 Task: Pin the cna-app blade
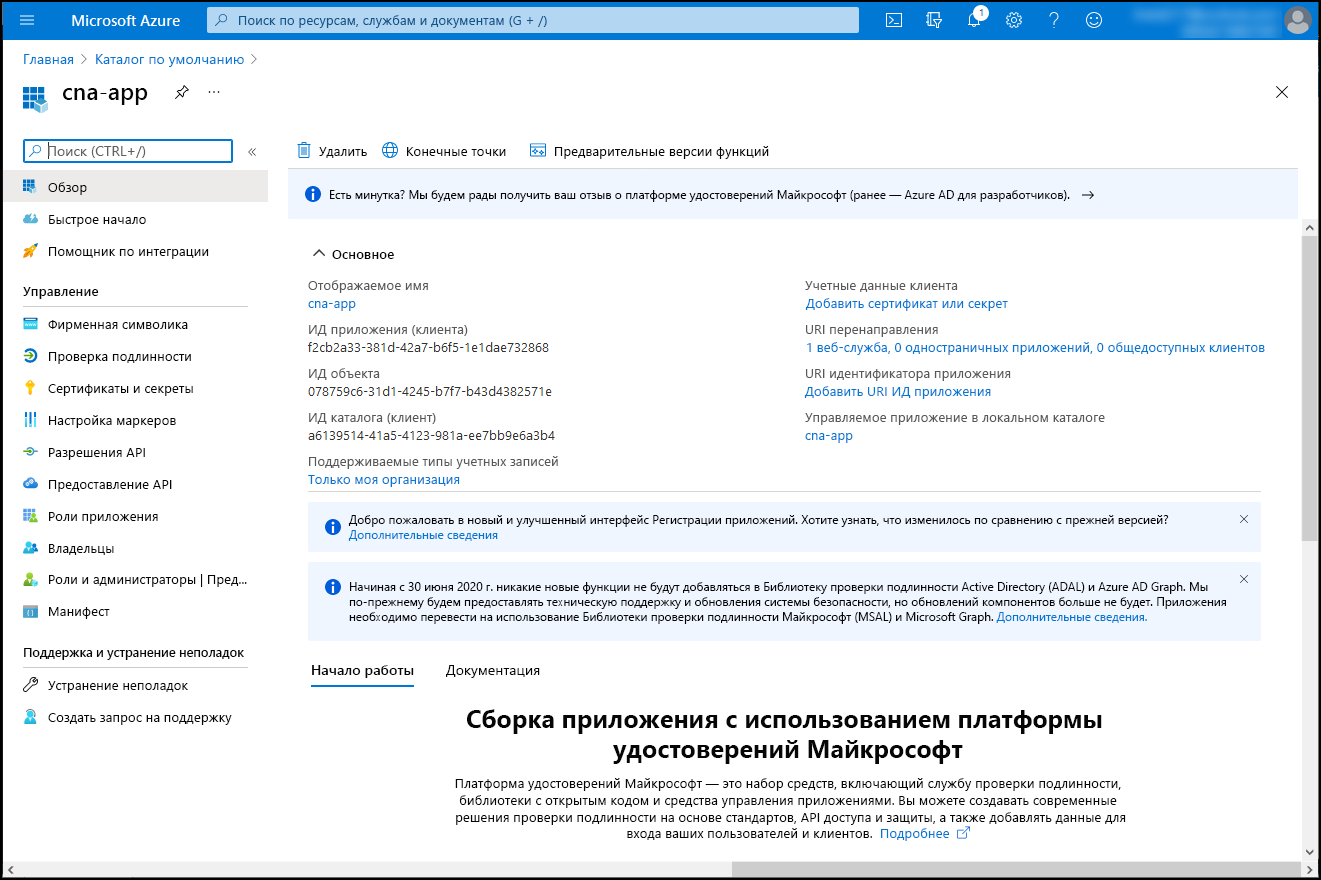181,92
